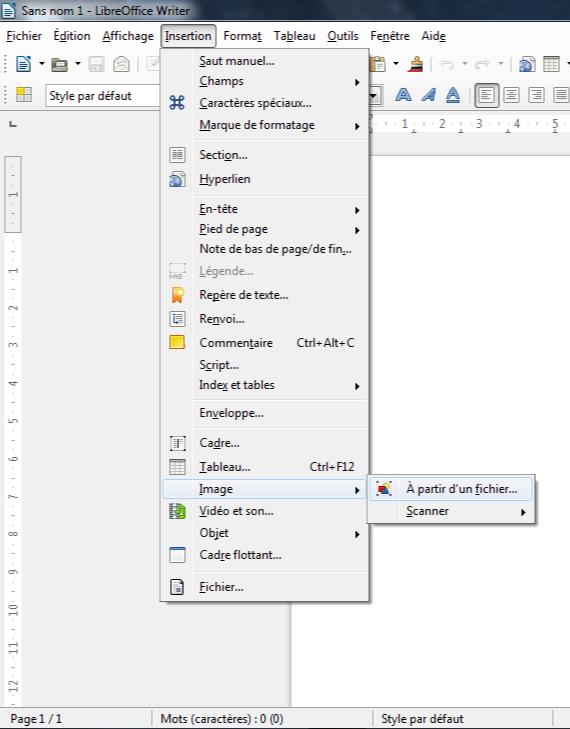Expand the Index et tables submenu
The height and width of the screenshot is (729, 570).
point(266,385)
